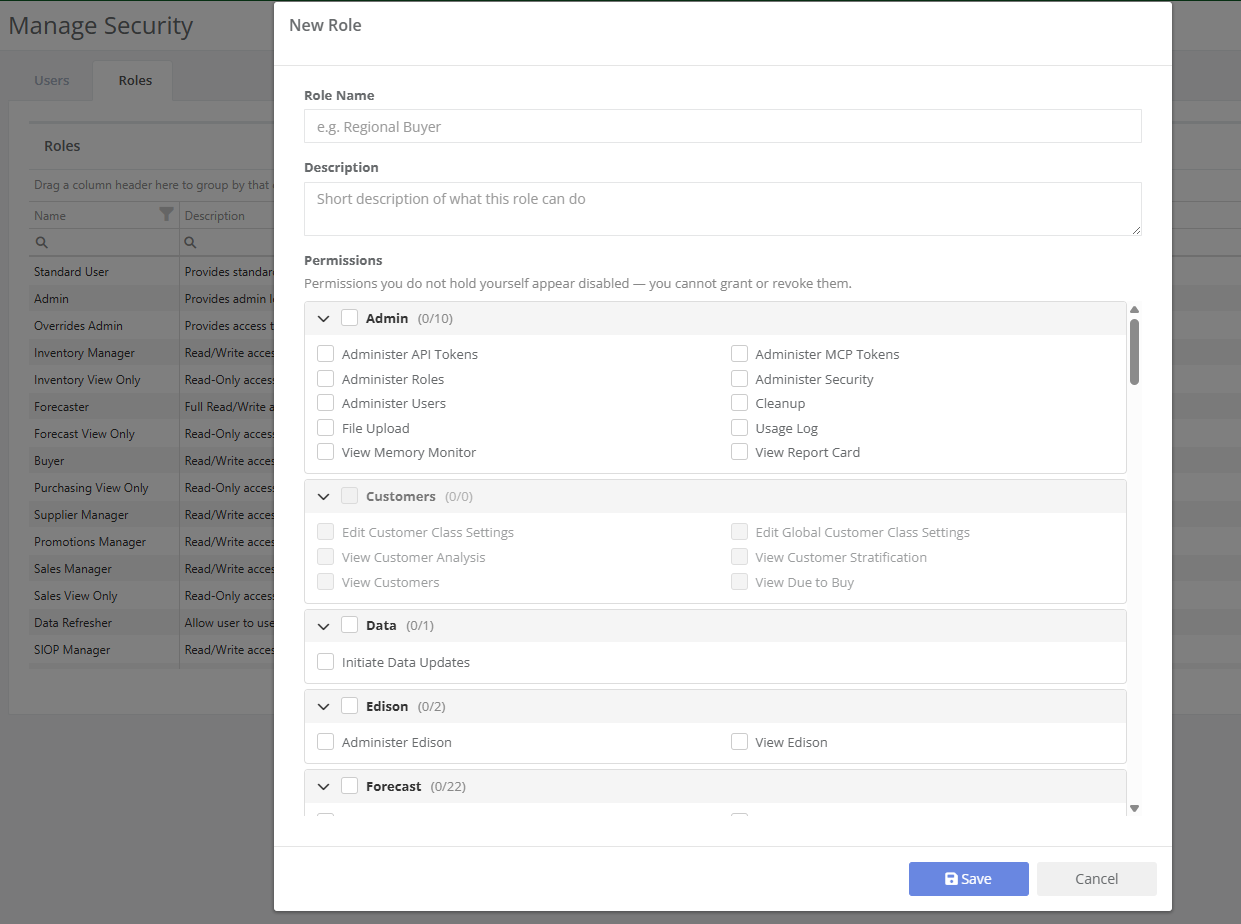Click the Name column header
This screenshot has height=924, width=1241.
click(x=104, y=215)
